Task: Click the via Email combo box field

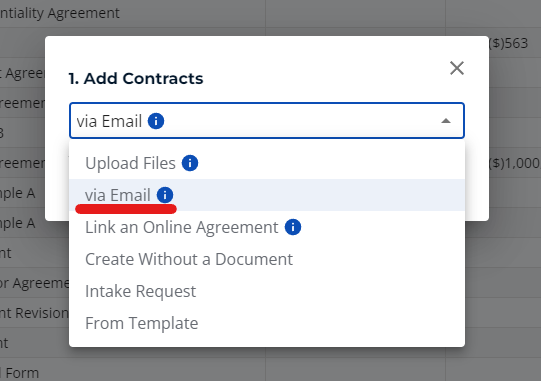Action: pyautogui.click(x=267, y=121)
